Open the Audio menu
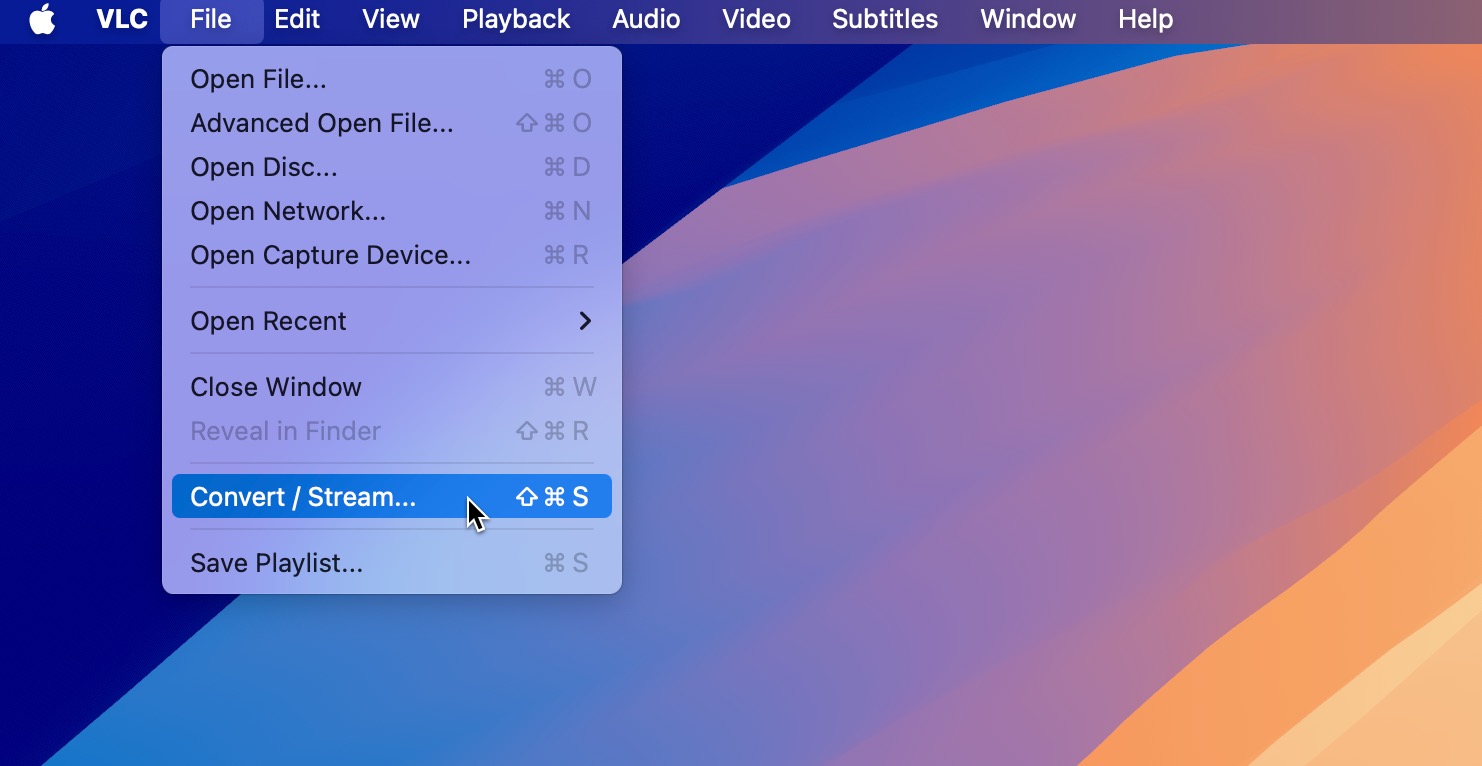This screenshot has width=1482, height=766. pyautogui.click(x=646, y=20)
